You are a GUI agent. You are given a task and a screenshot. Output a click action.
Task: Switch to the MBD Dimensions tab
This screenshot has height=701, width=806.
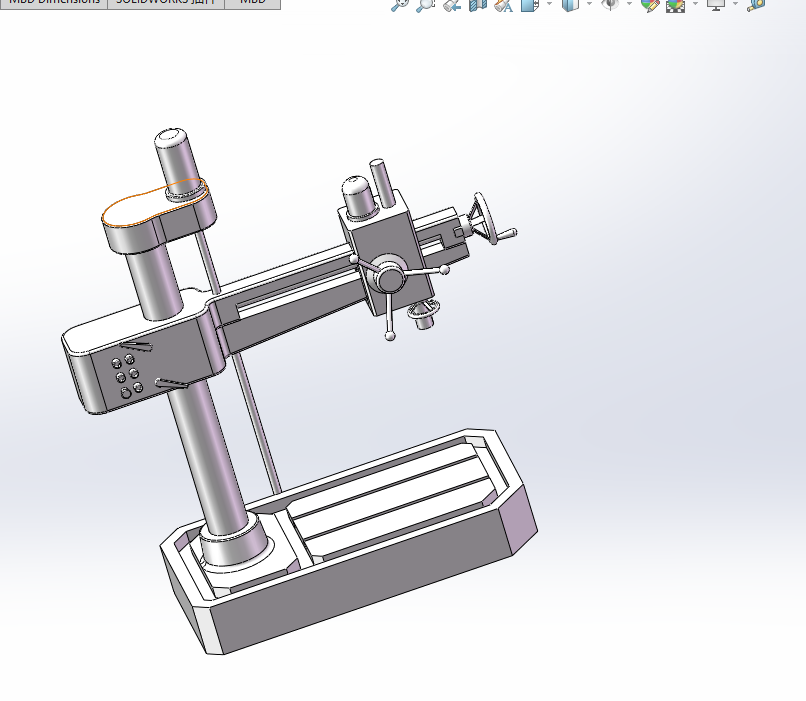tap(53, 3)
